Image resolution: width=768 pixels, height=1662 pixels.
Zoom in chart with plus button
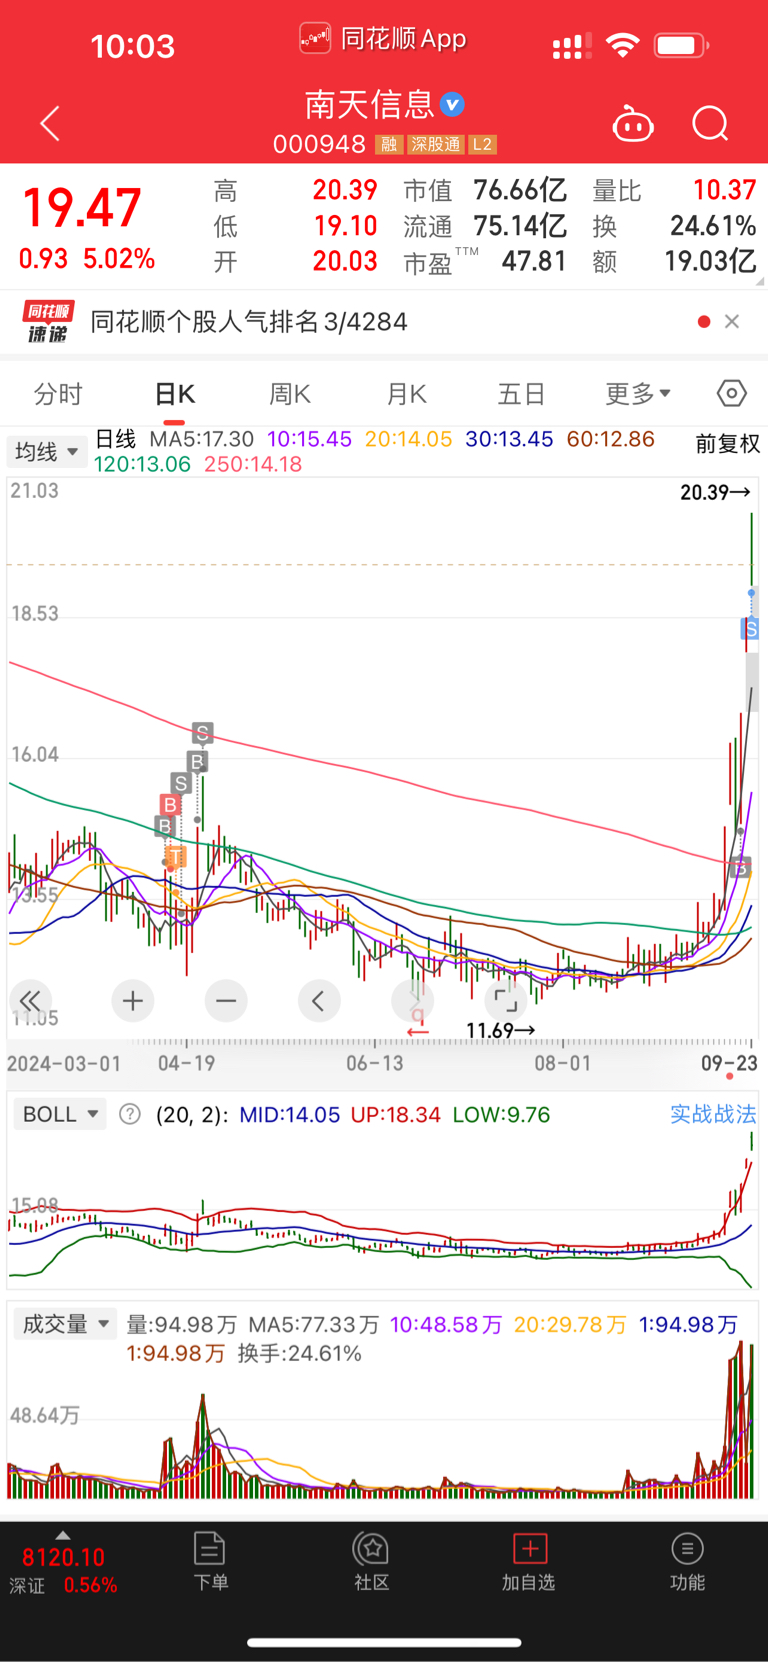pos(133,1000)
